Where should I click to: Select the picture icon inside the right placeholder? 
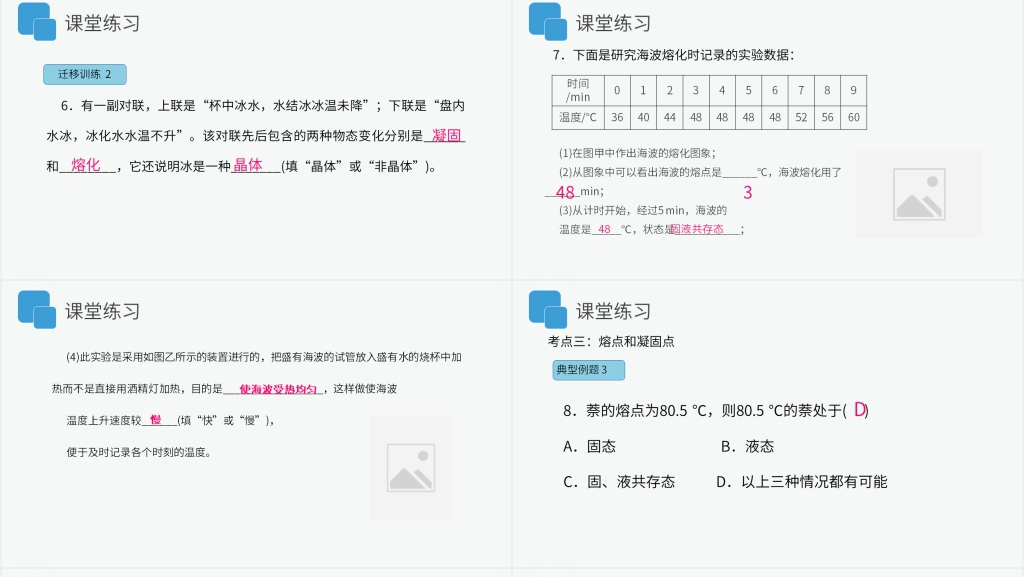click(x=918, y=195)
